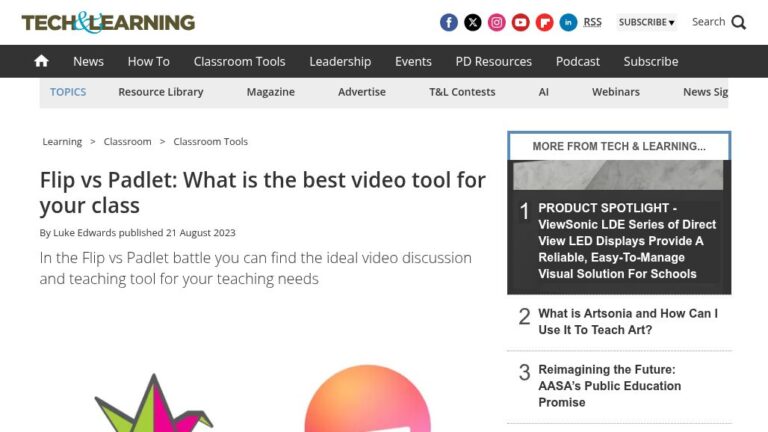Viewport: 768px width, 432px height.
Task: Click the article headline Flip vs Padlet
Action: point(263,192)
